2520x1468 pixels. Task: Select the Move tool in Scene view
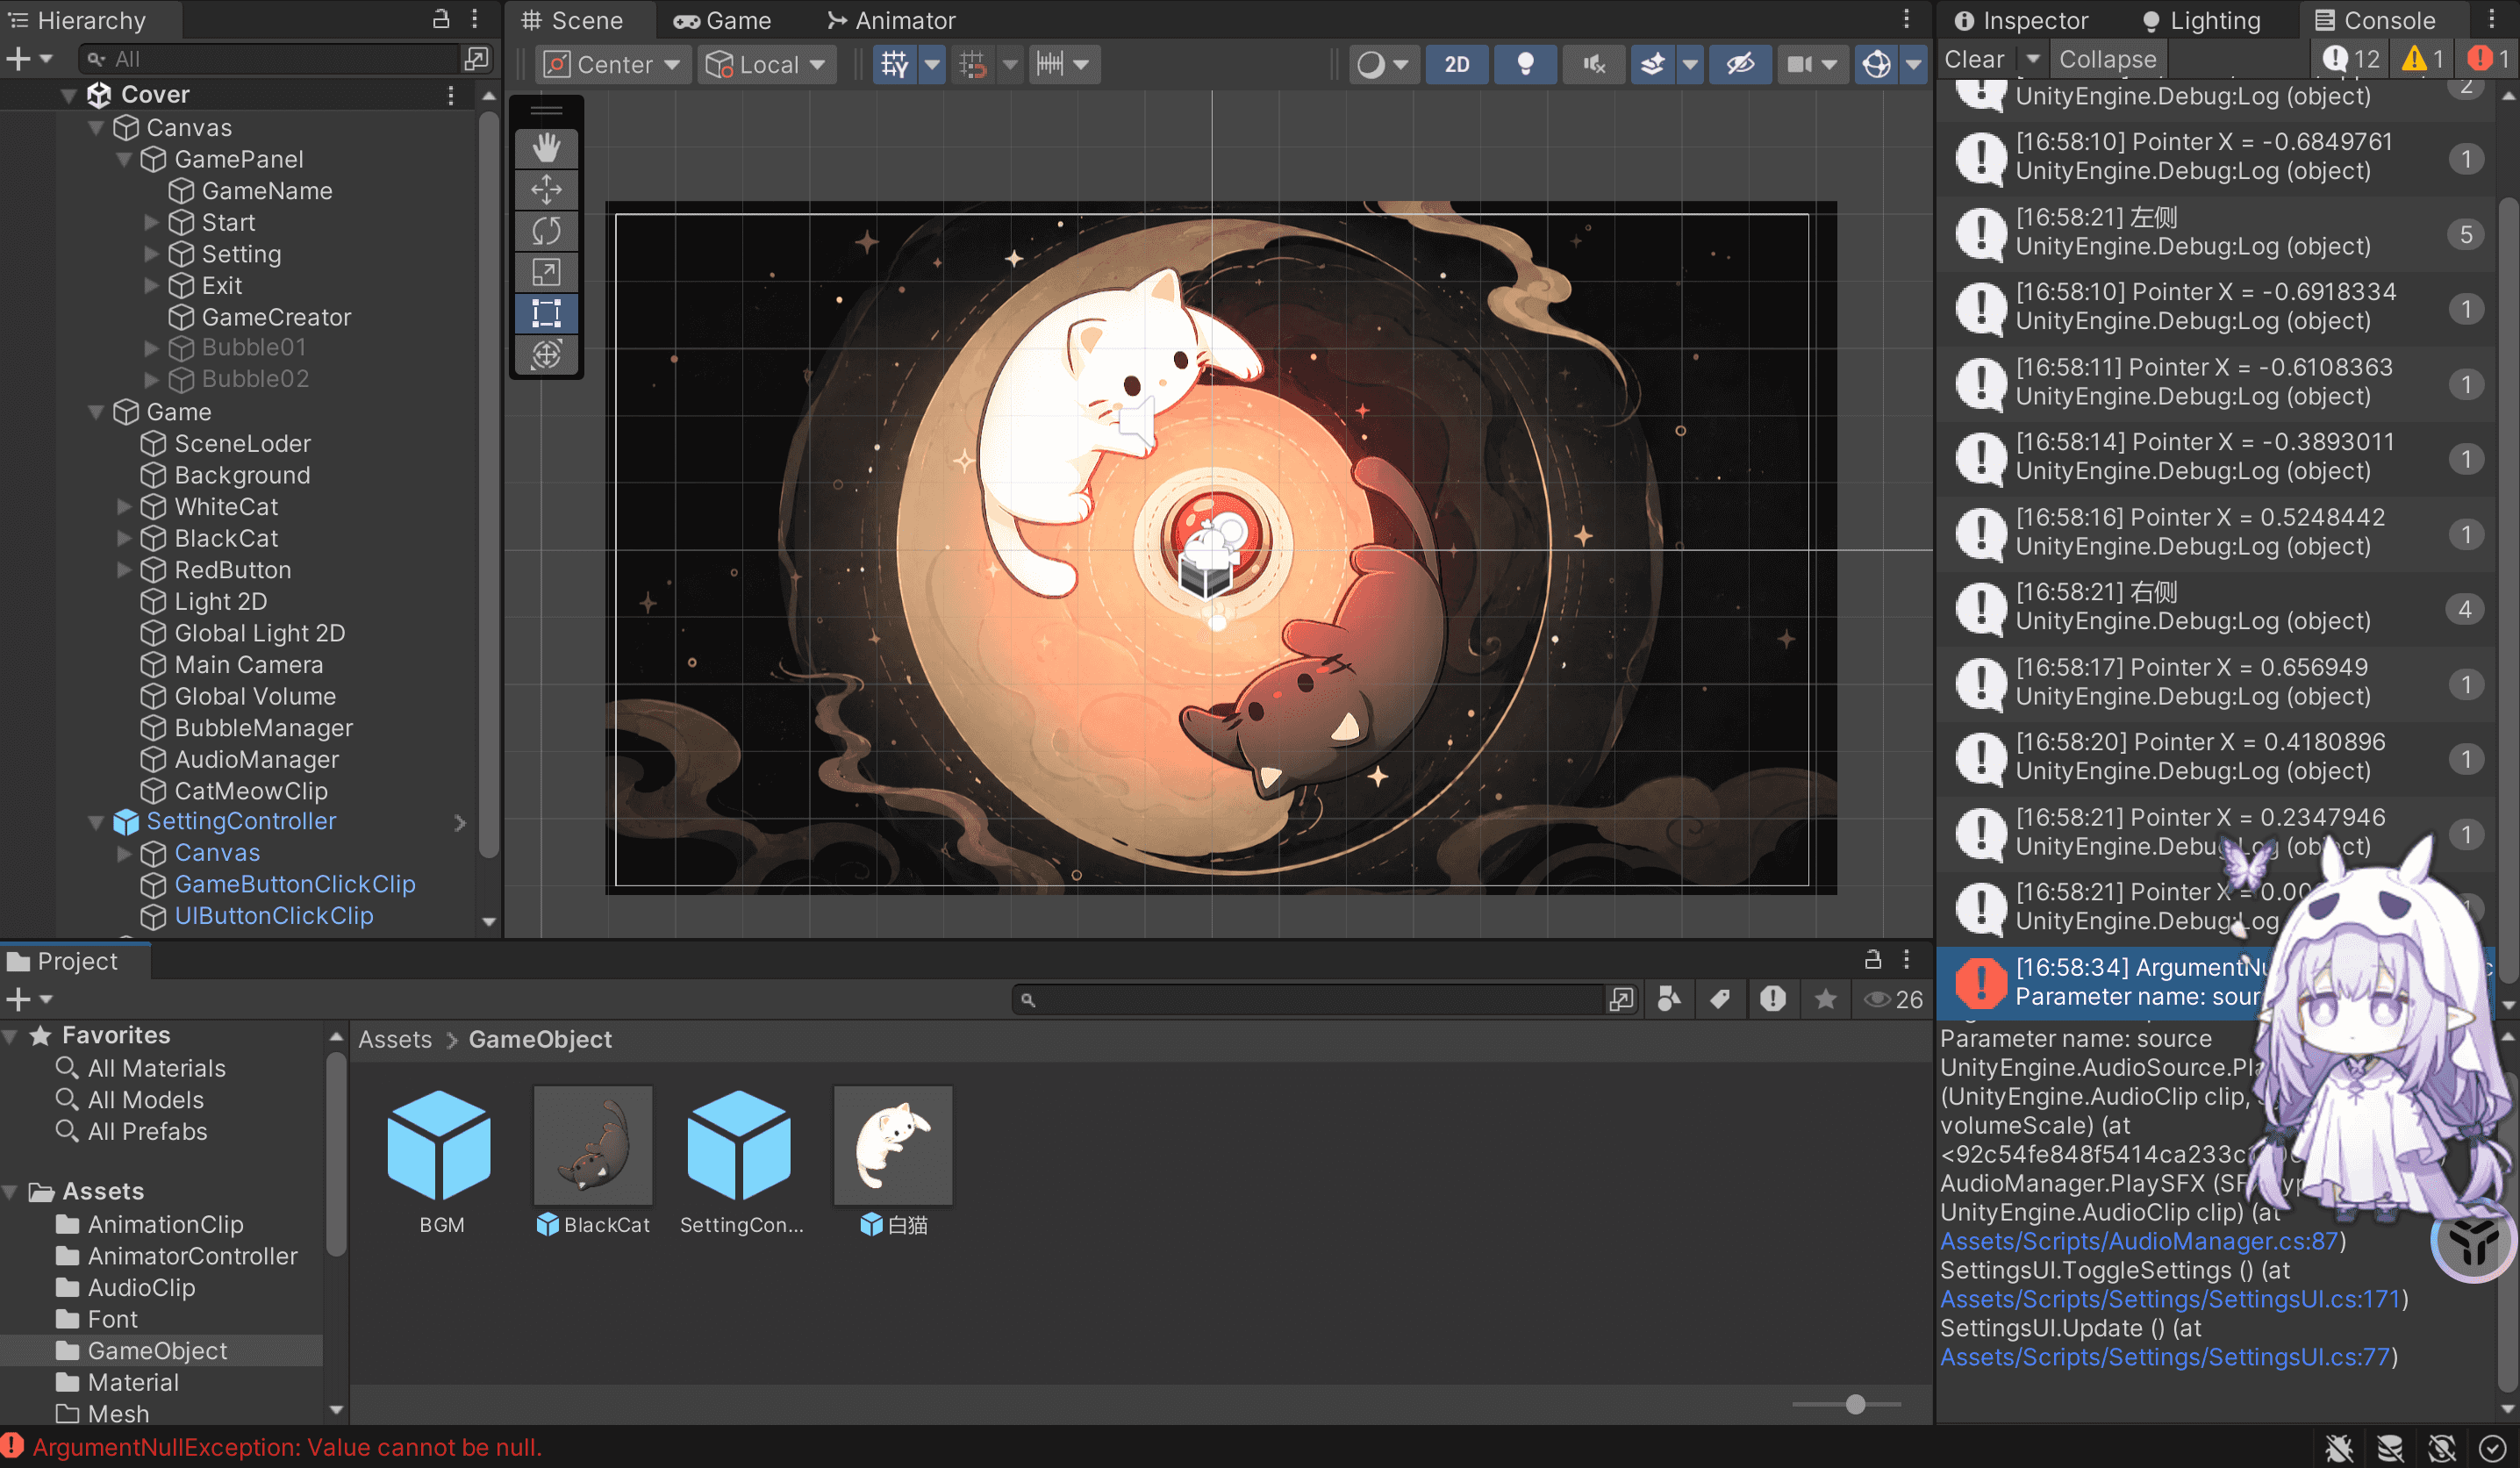[x=546, y=189]
